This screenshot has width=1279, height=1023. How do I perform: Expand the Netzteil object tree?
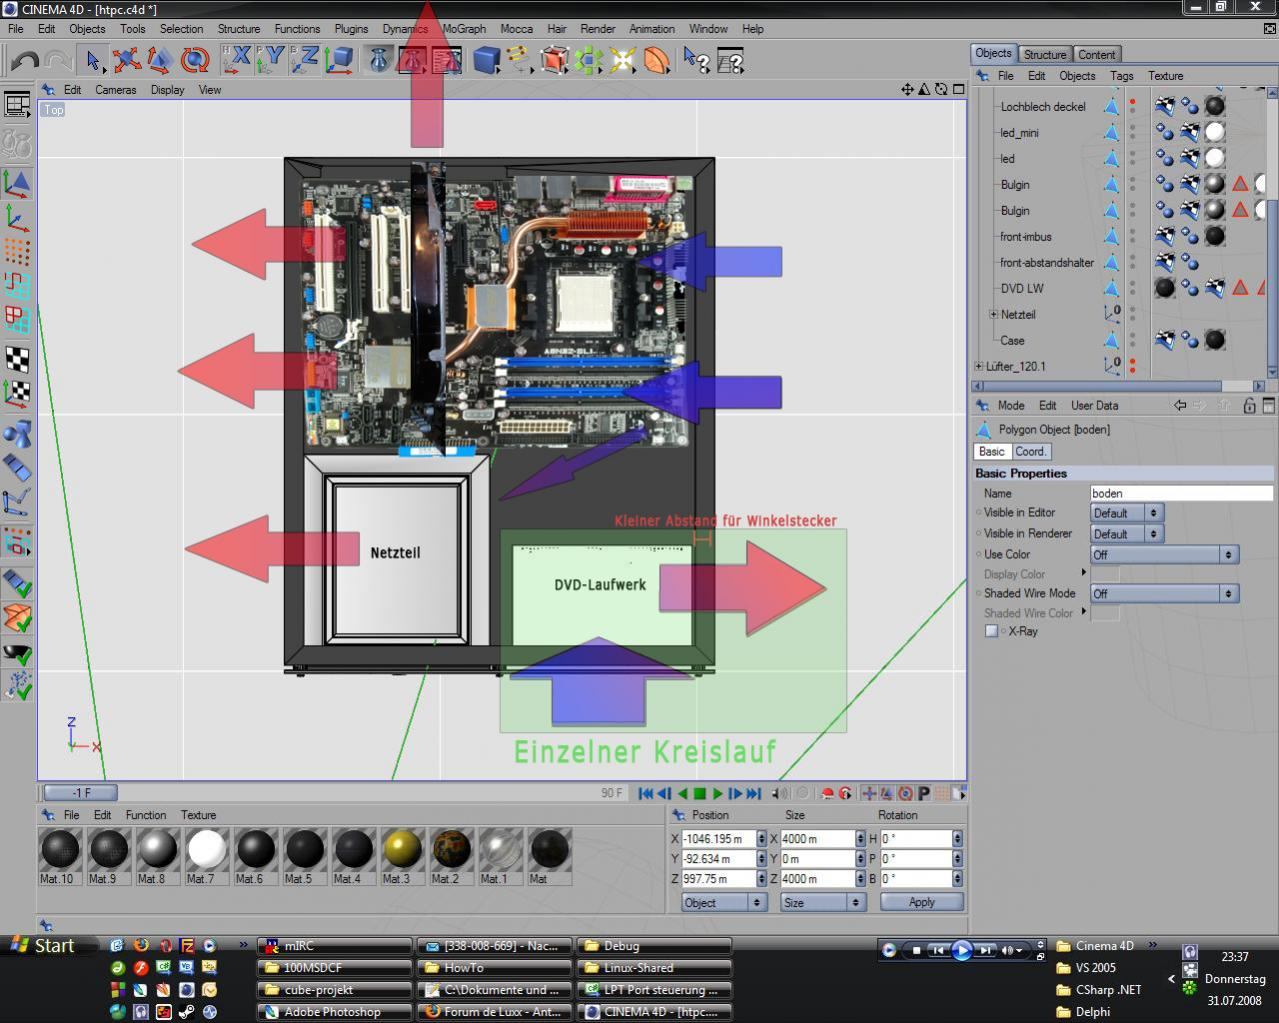click(x=993, y=314)
